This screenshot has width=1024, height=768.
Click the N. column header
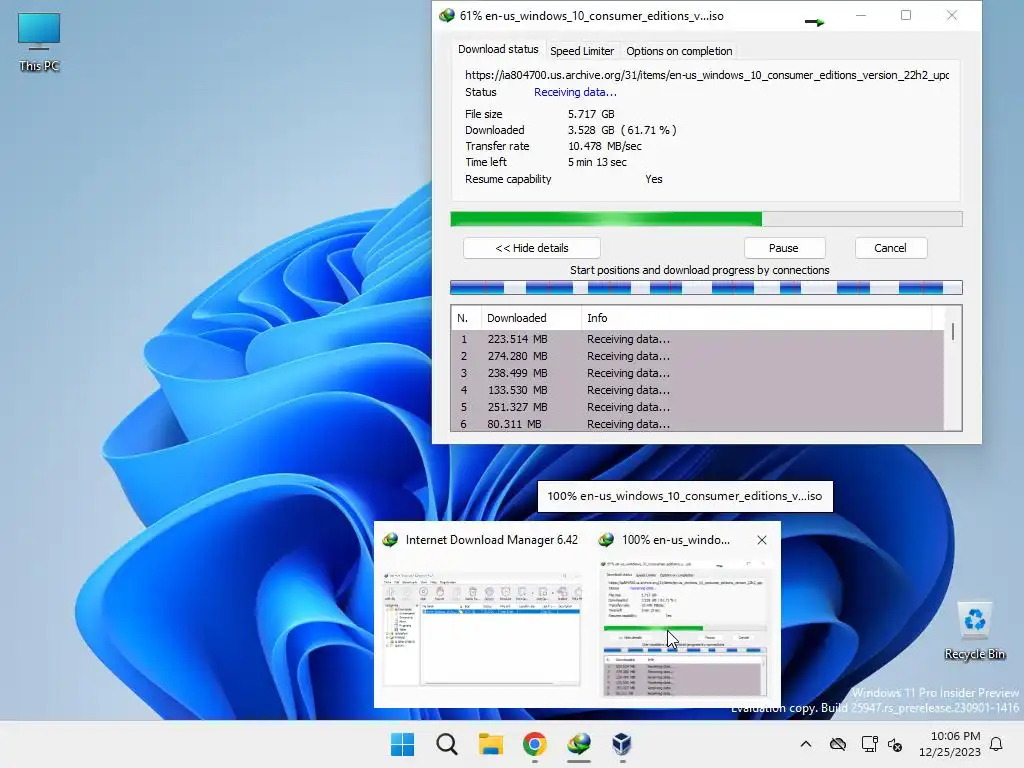pyautogui.click(x=466, y=318)
